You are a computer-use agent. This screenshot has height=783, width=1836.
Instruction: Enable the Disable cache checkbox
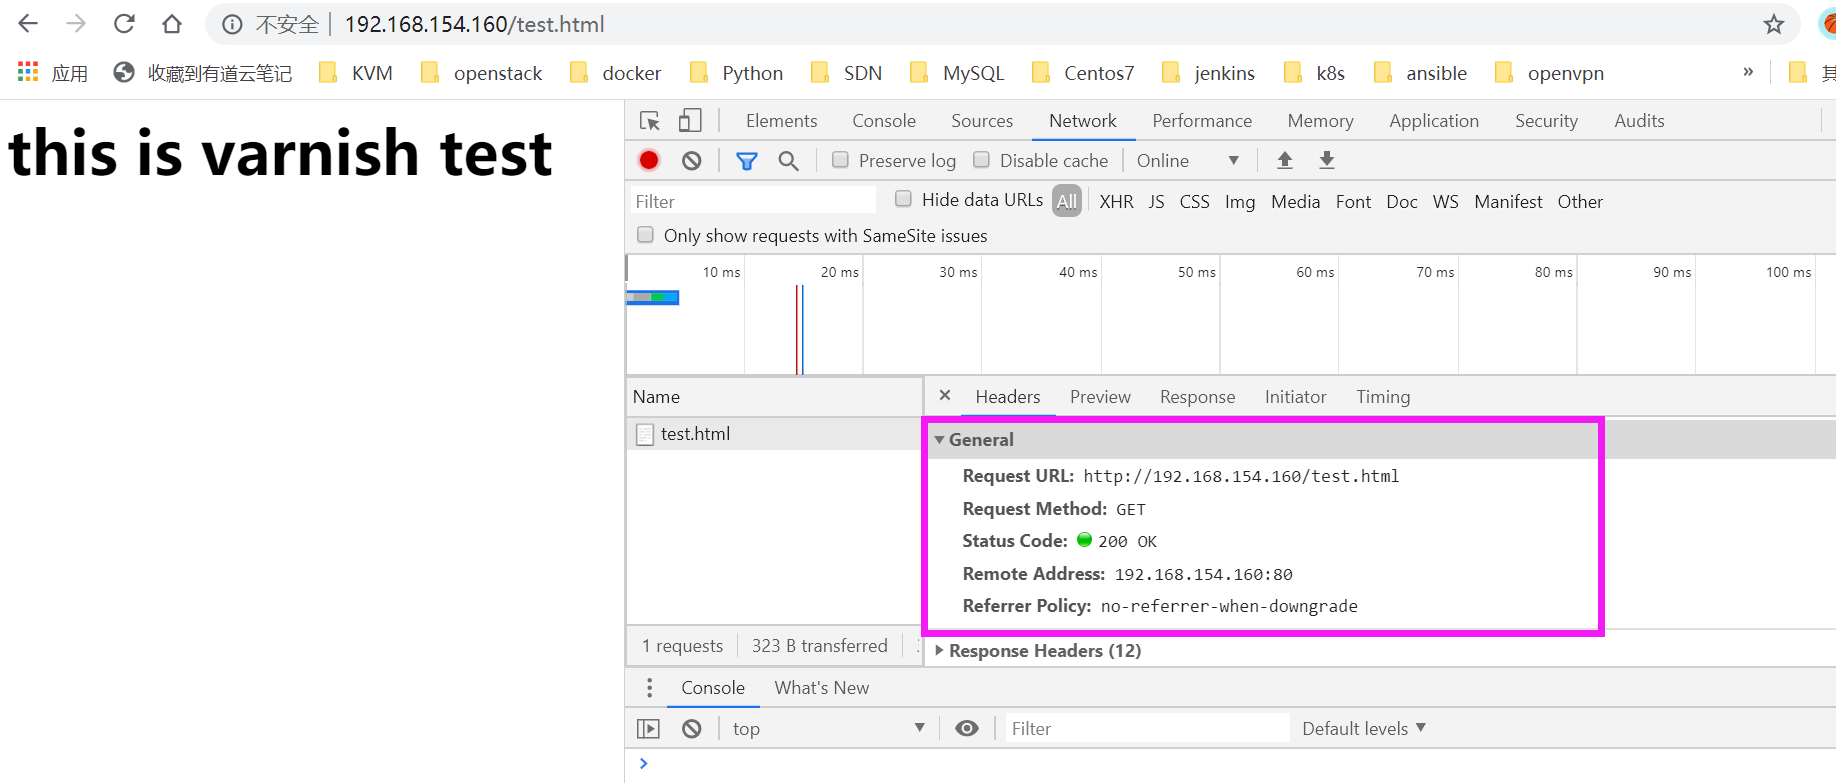[982, 160]
